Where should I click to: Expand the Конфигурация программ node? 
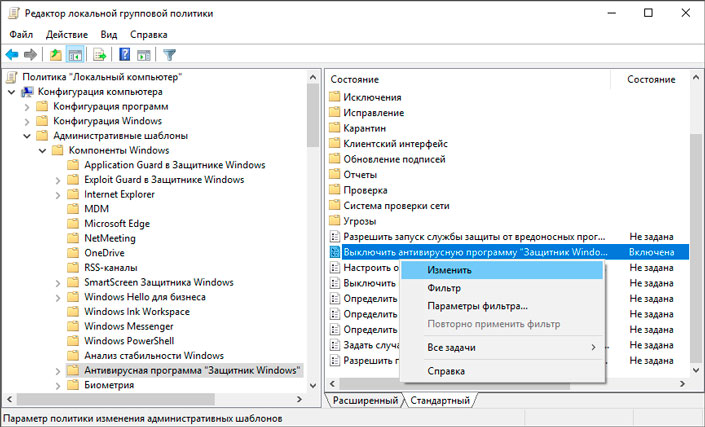27,107
